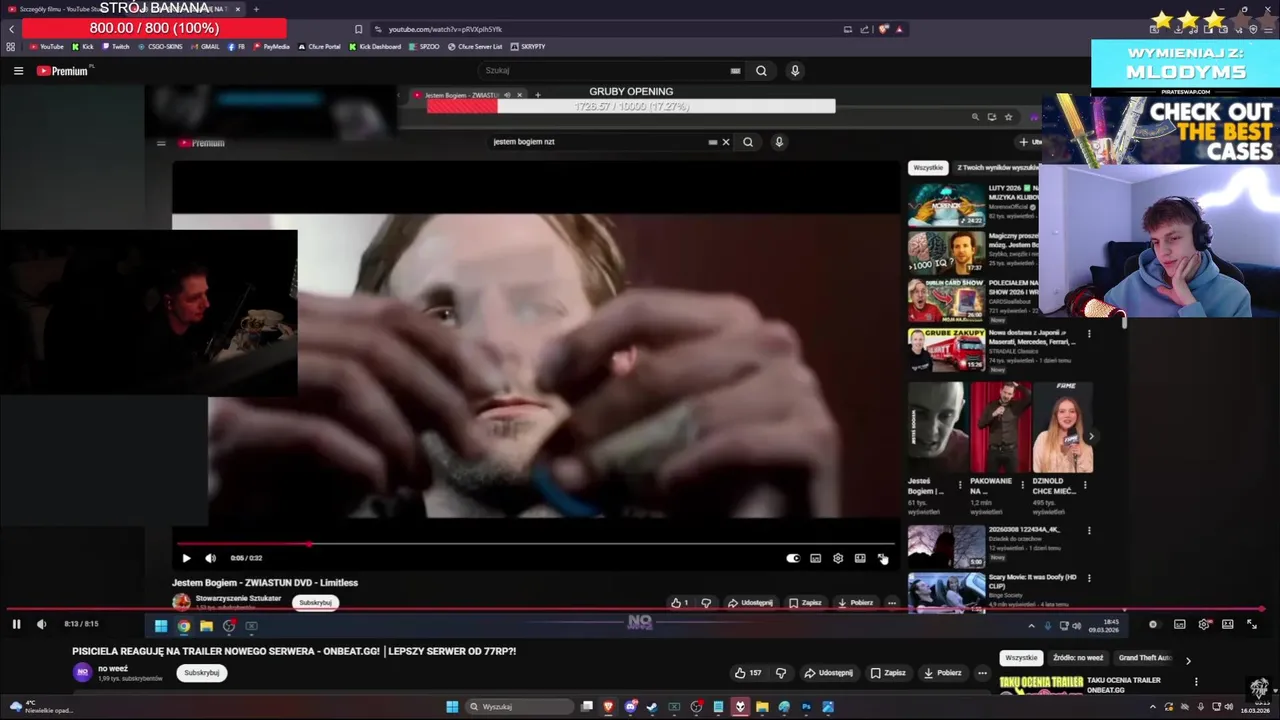Start voice search with microphone icon

[795, 71]
